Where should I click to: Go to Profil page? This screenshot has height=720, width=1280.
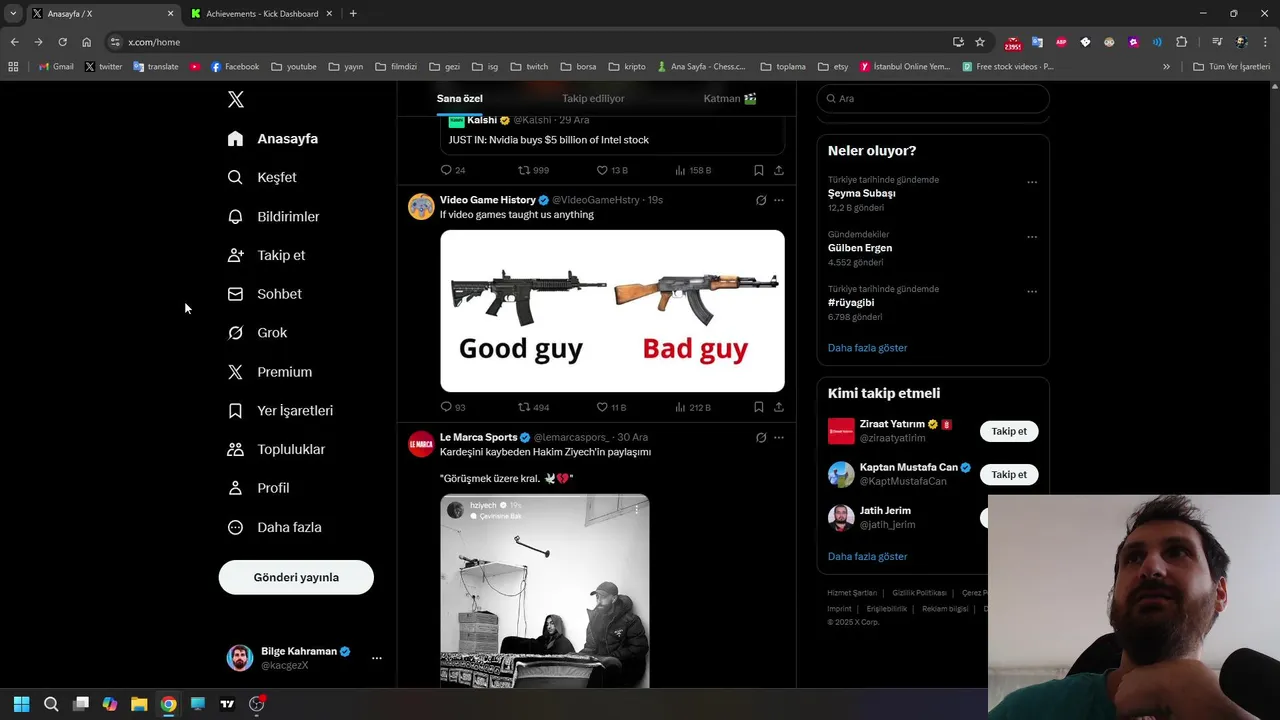(258, 488)
